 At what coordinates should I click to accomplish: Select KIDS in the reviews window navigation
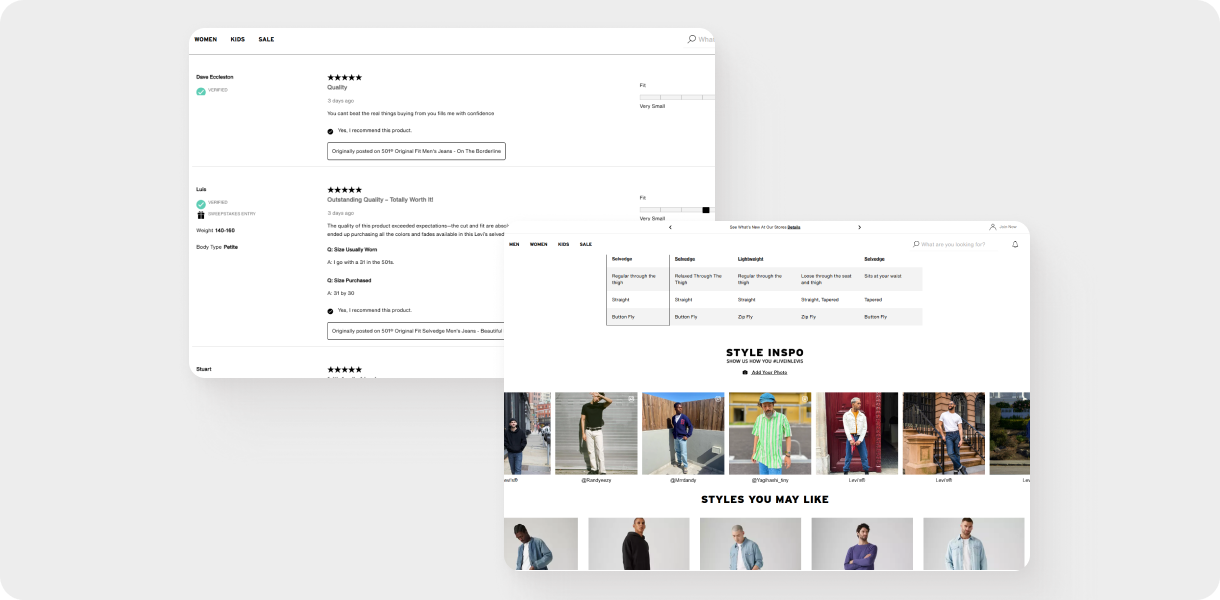pyautogui.click(x=238, y=39)
